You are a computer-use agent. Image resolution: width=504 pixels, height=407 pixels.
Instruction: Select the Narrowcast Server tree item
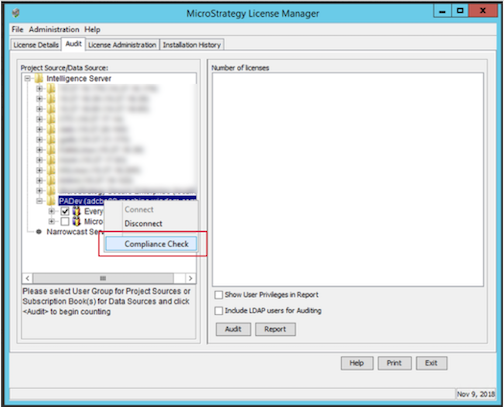click(x=74, y=232)
